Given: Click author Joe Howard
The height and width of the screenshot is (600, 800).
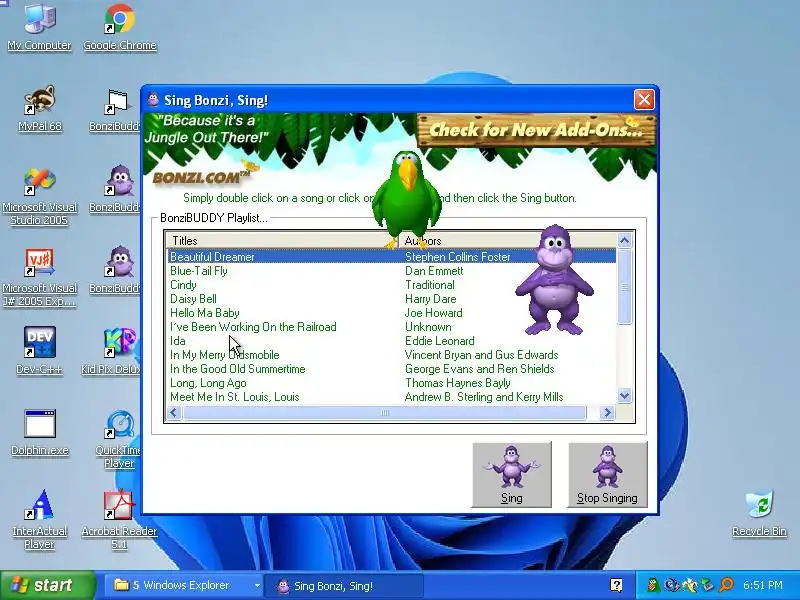Looking at the screenshot, I should 434,313.
